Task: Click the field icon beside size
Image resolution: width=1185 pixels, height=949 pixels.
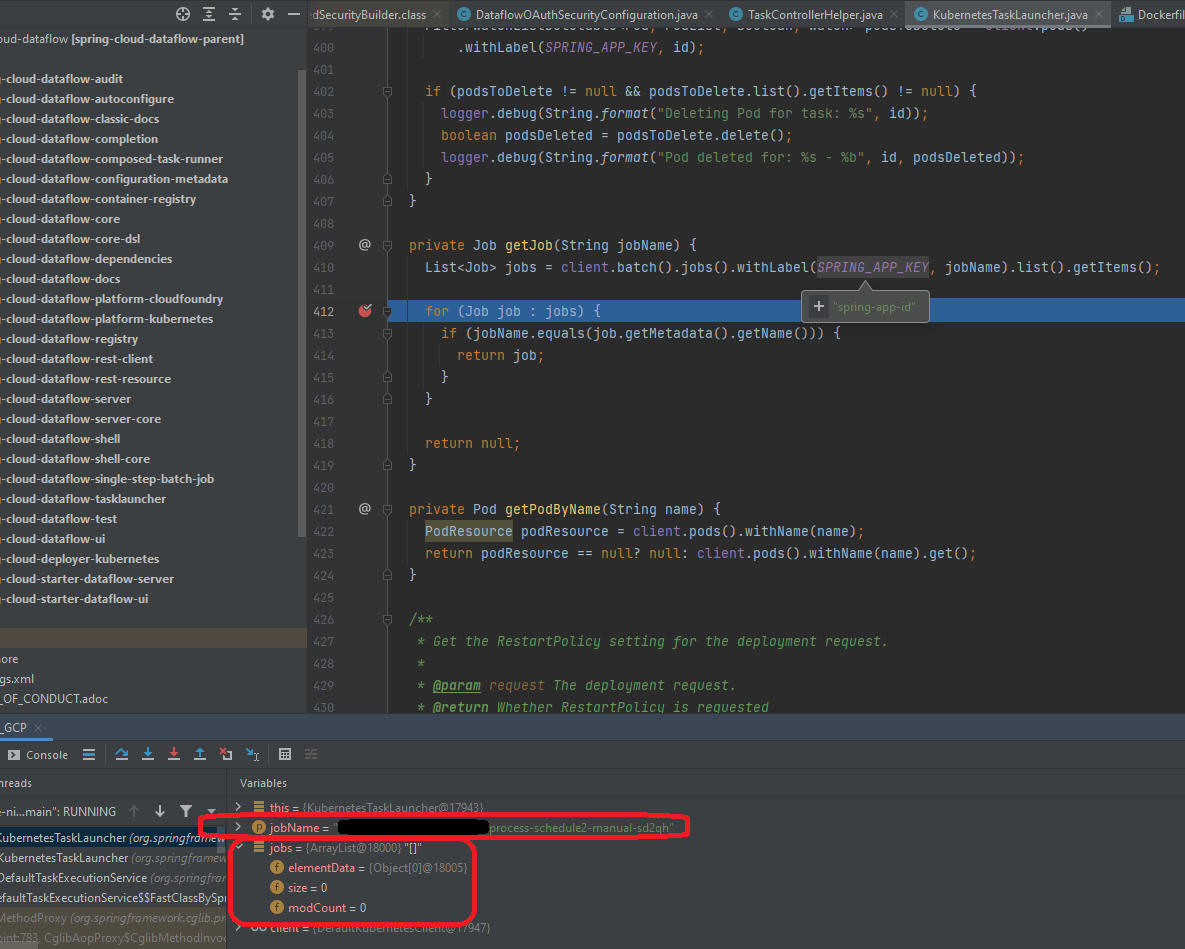Action: (277, 887)
